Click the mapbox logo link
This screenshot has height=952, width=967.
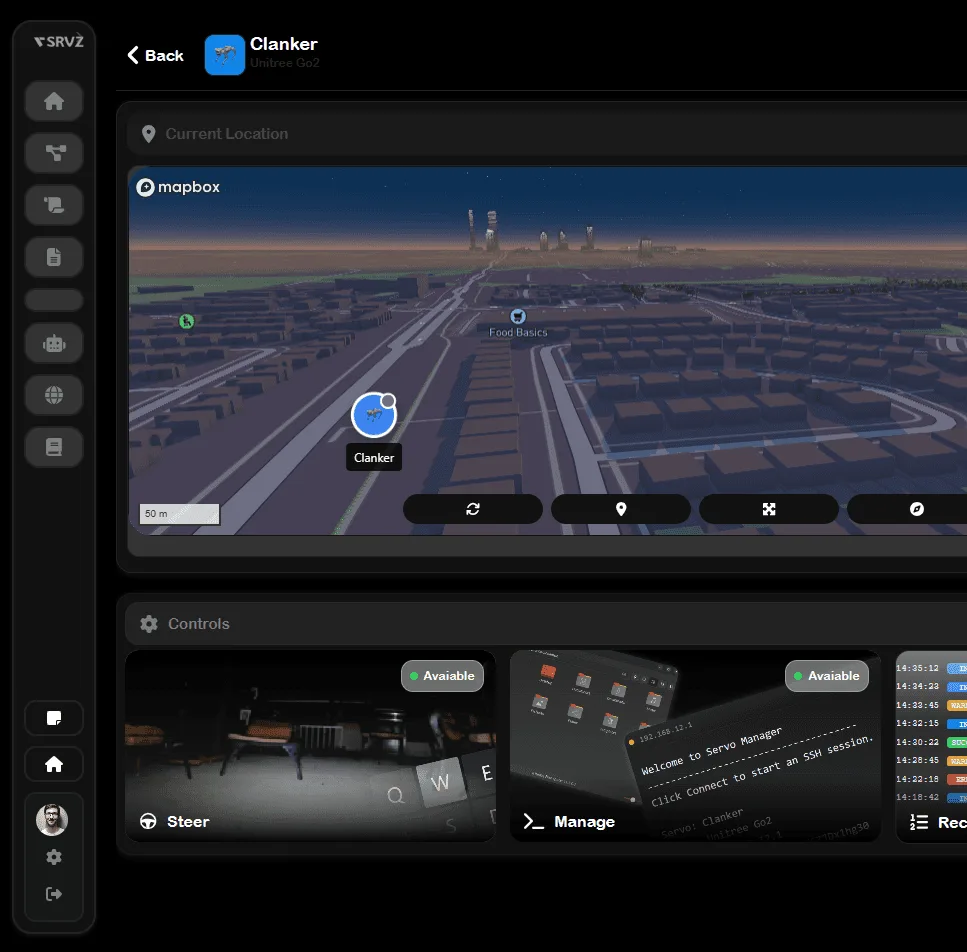point(179,187)
